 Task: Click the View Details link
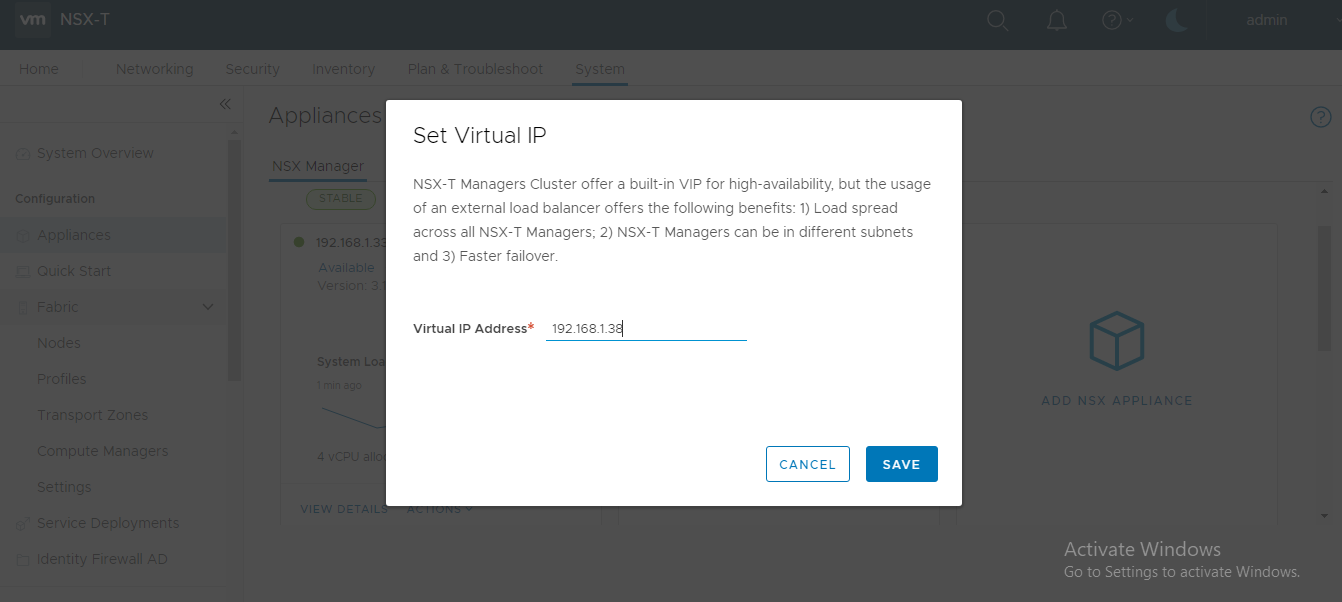[x=344, y=509]
